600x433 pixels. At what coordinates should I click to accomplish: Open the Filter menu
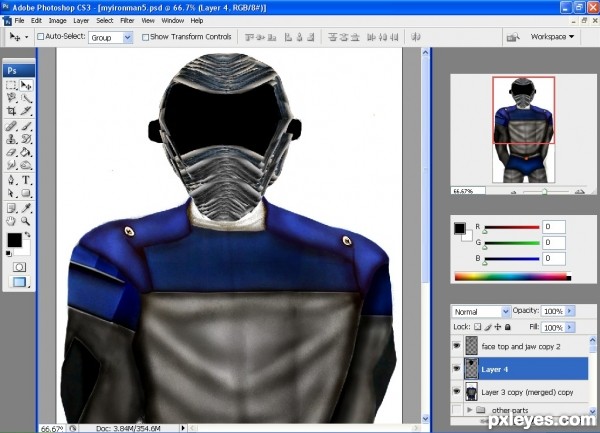point(127,21)
